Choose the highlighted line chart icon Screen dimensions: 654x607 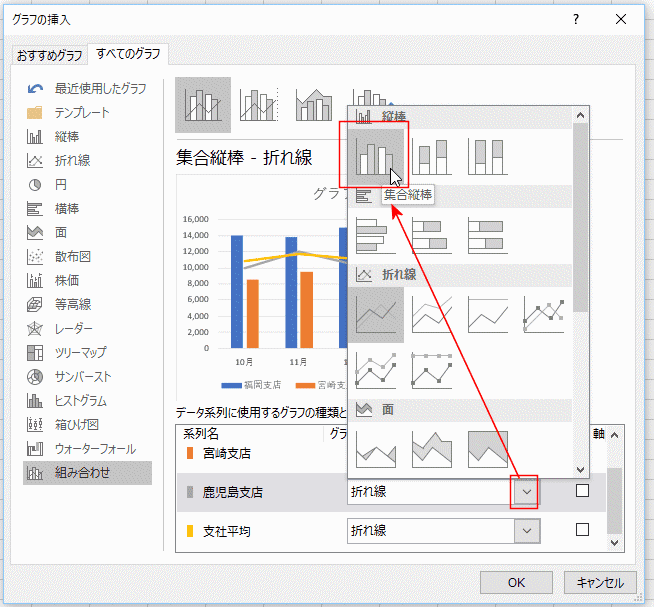[x=376, y=314]
